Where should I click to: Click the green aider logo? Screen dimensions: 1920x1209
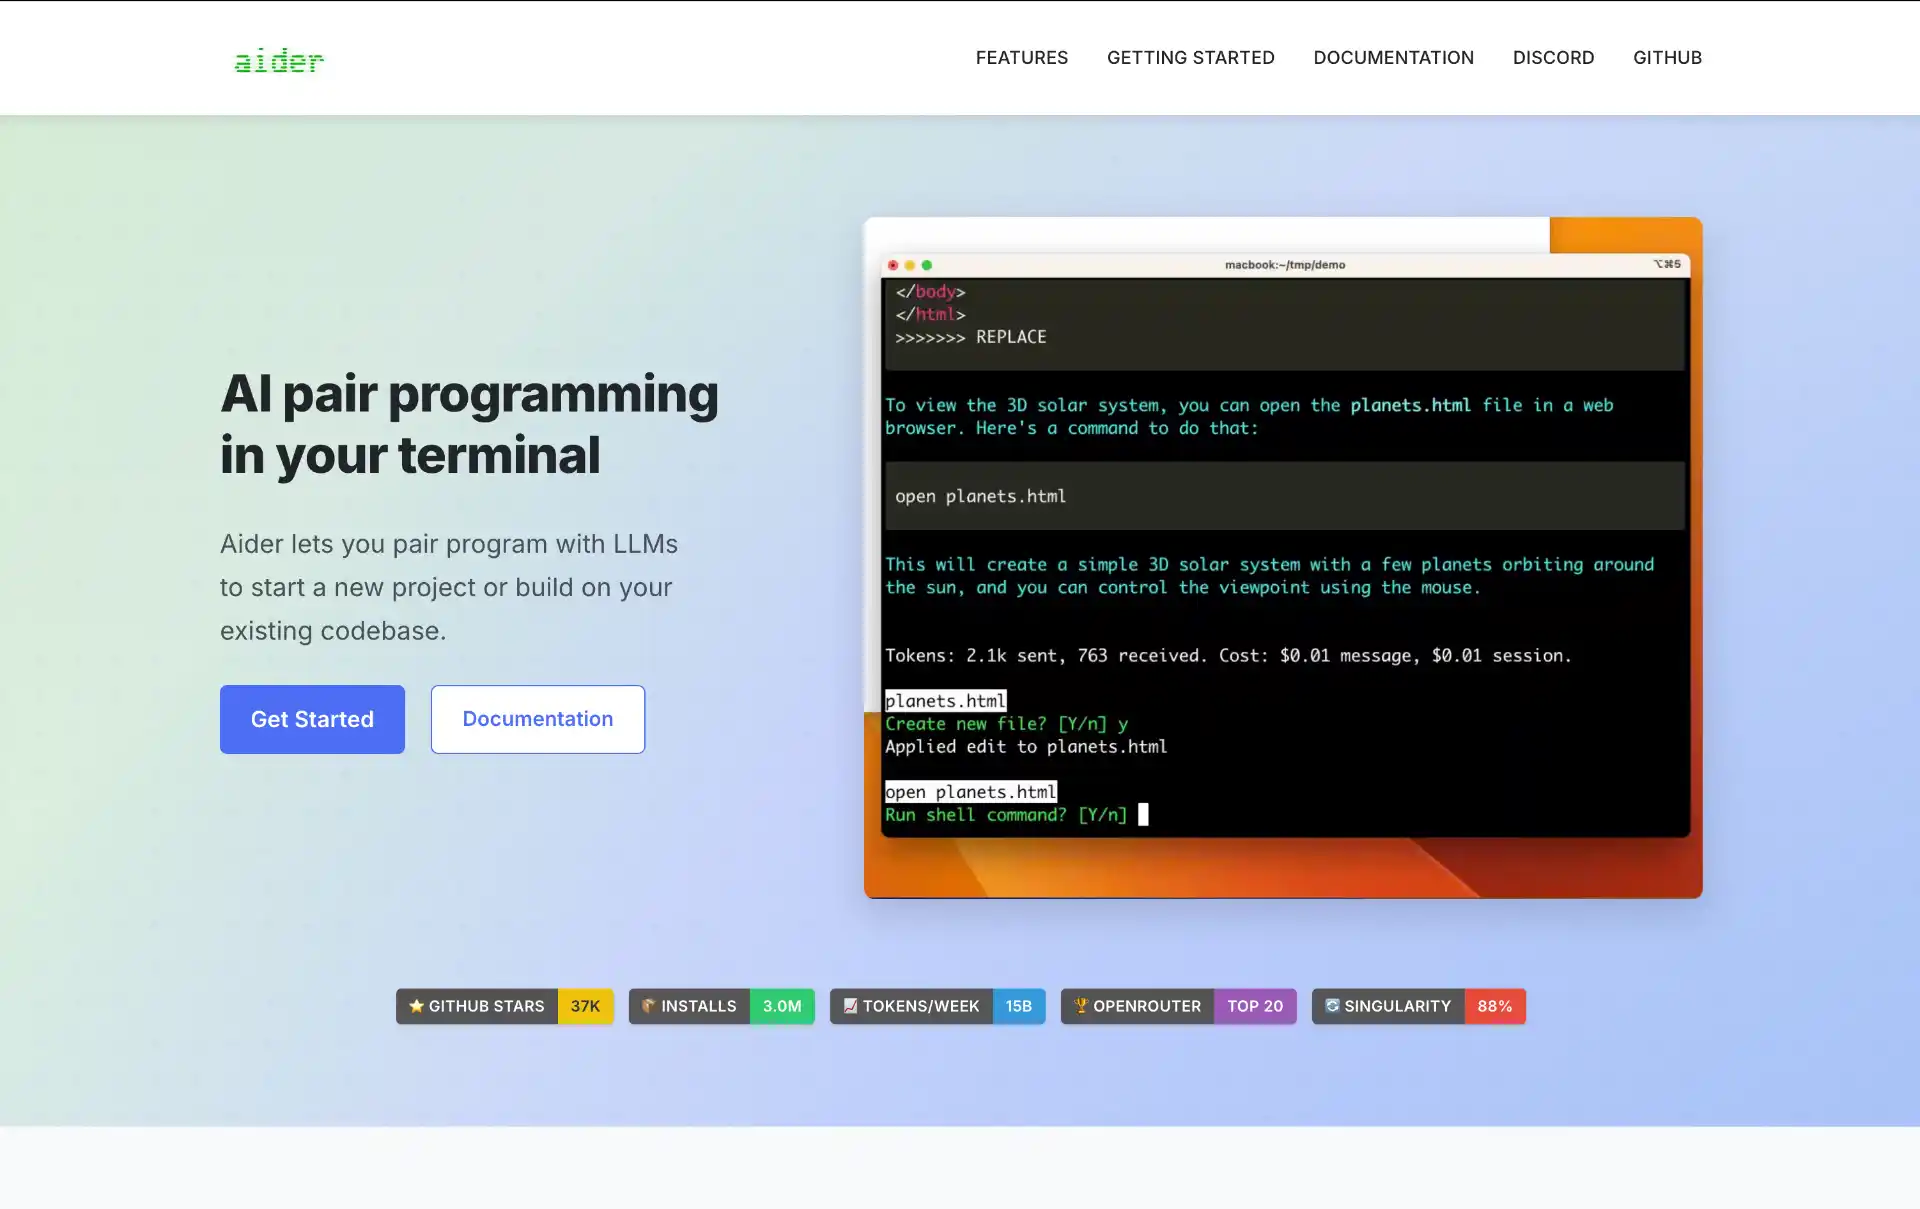279,61
